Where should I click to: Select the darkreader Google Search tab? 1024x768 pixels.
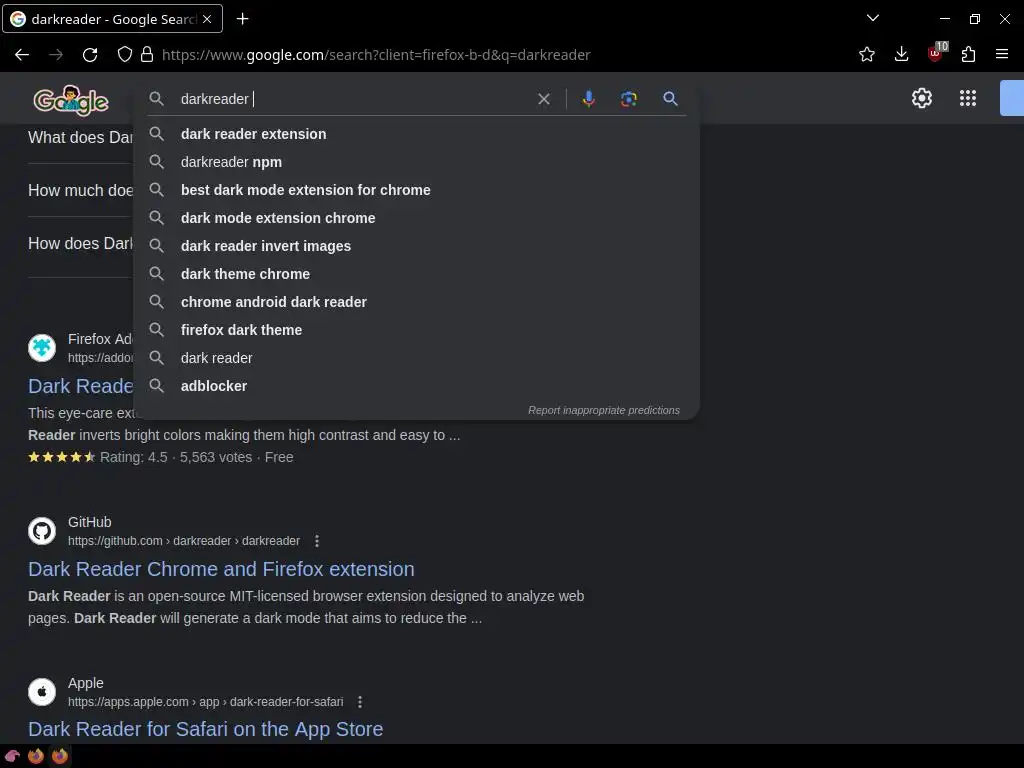coord(112,19)
